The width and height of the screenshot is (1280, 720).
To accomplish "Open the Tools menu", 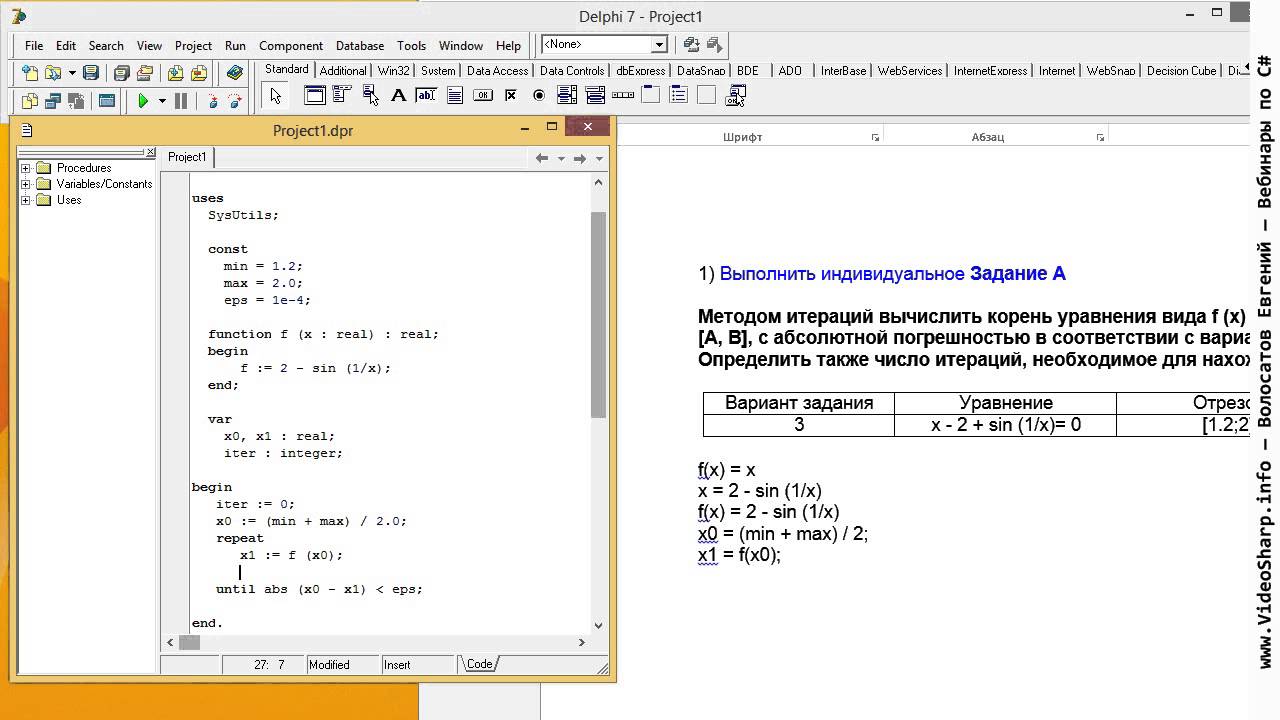I will point(411,45).
